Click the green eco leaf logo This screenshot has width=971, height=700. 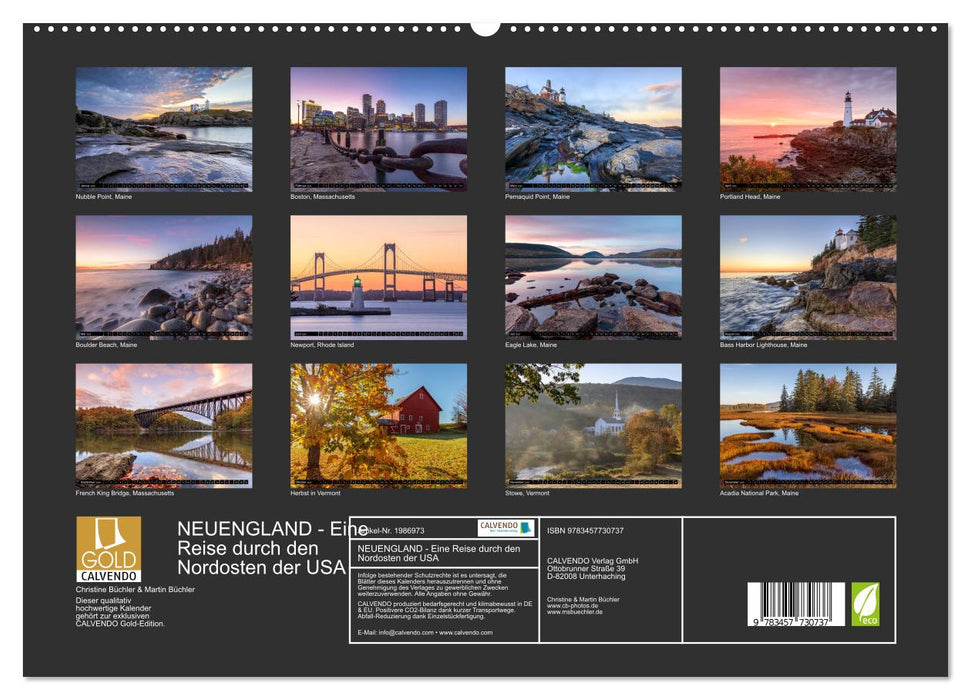coord(866,603)
